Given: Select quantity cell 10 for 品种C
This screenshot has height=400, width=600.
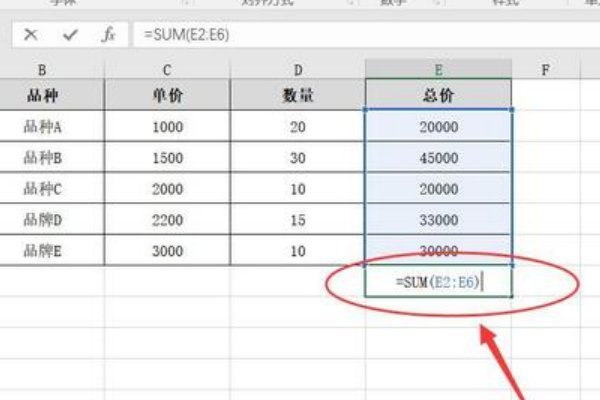Looking at the screenshot, I should point(298,188).
